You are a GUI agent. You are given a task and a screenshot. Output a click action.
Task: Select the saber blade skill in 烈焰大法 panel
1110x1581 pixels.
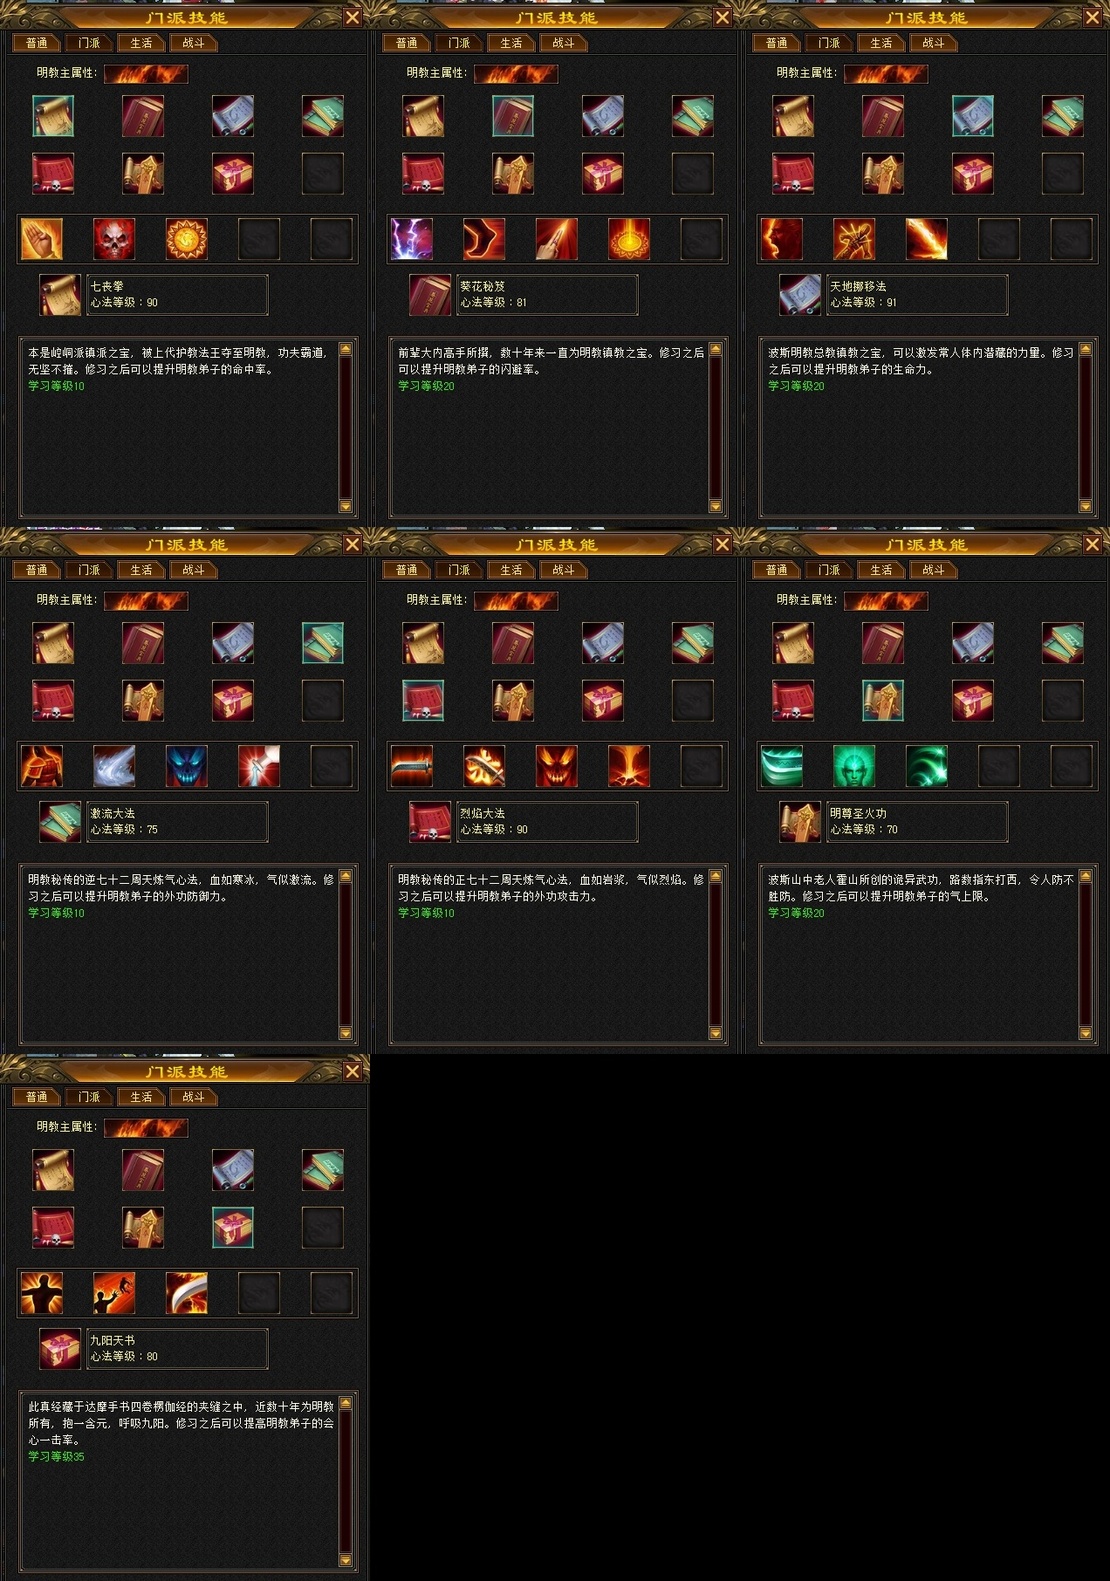tap(412, 766)
